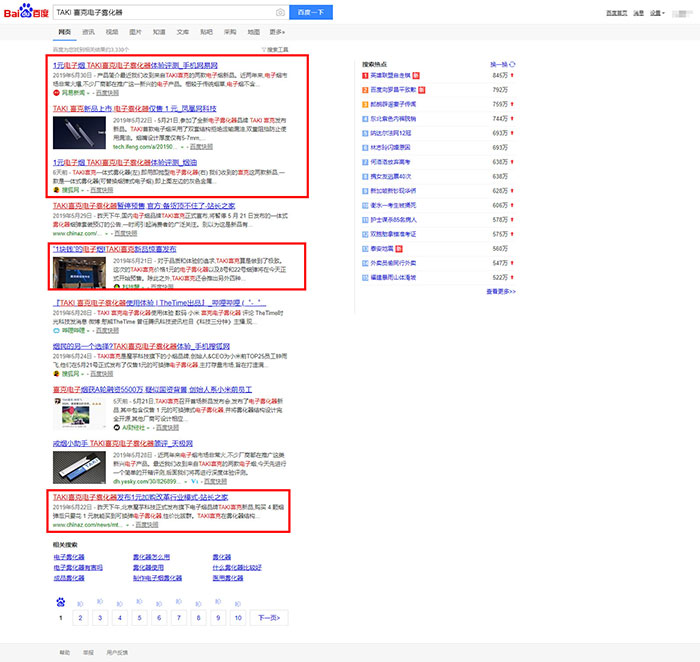The height and width of the screenshot is (662, 700).
Task: Open the 文库 tab
Action: (183, 32)
